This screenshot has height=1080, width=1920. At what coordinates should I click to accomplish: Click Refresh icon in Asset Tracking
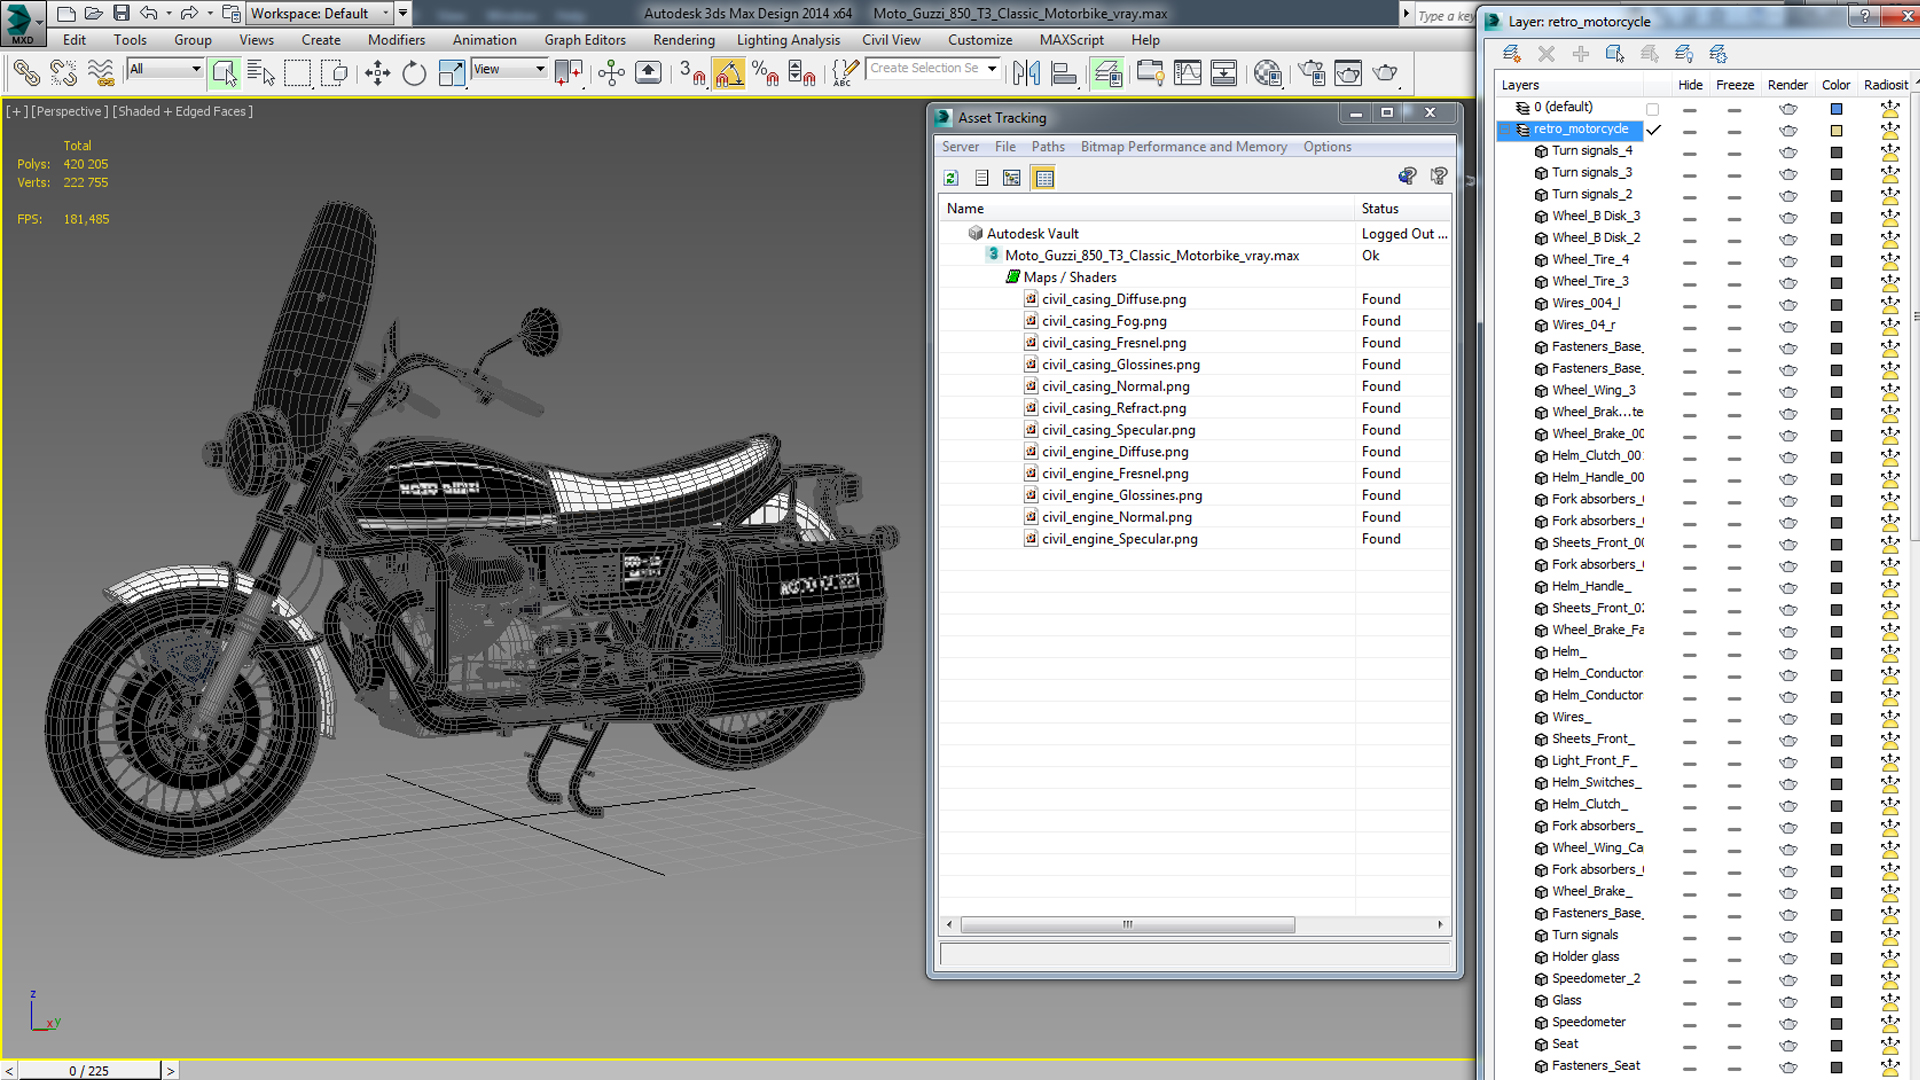click(951, 178)
